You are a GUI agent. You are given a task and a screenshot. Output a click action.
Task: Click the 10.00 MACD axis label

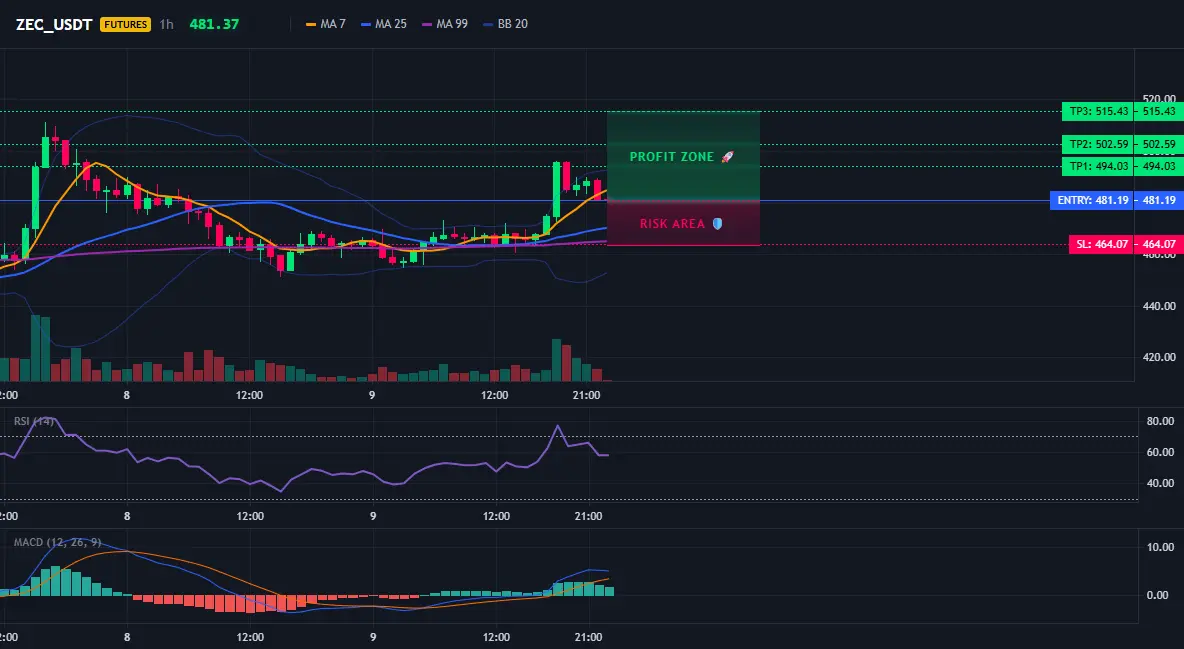[1161, 547]
